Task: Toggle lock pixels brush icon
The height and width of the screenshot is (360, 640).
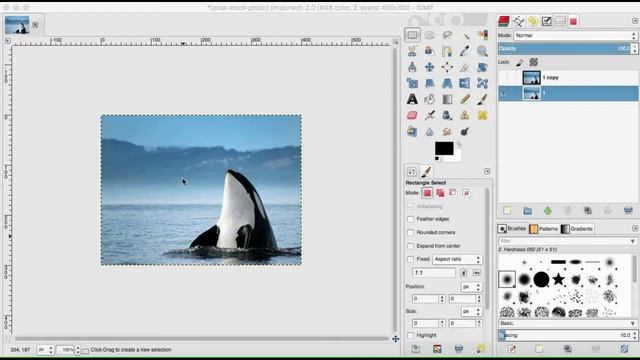Action: click(x=520, y=62)
